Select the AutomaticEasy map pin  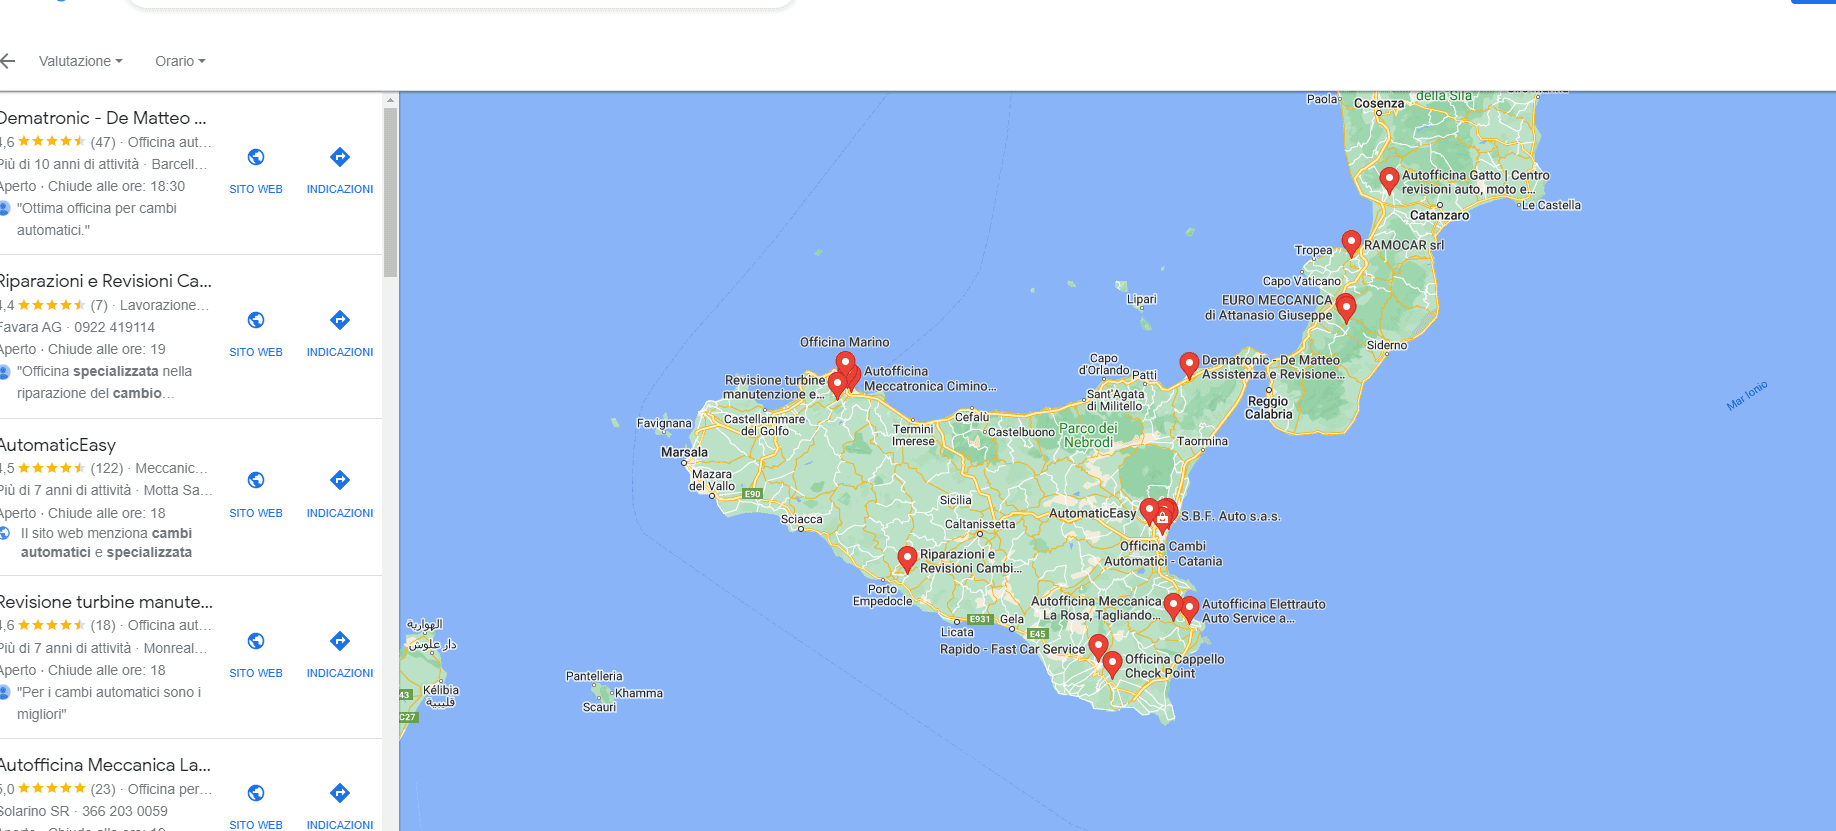pos(1150,512)
